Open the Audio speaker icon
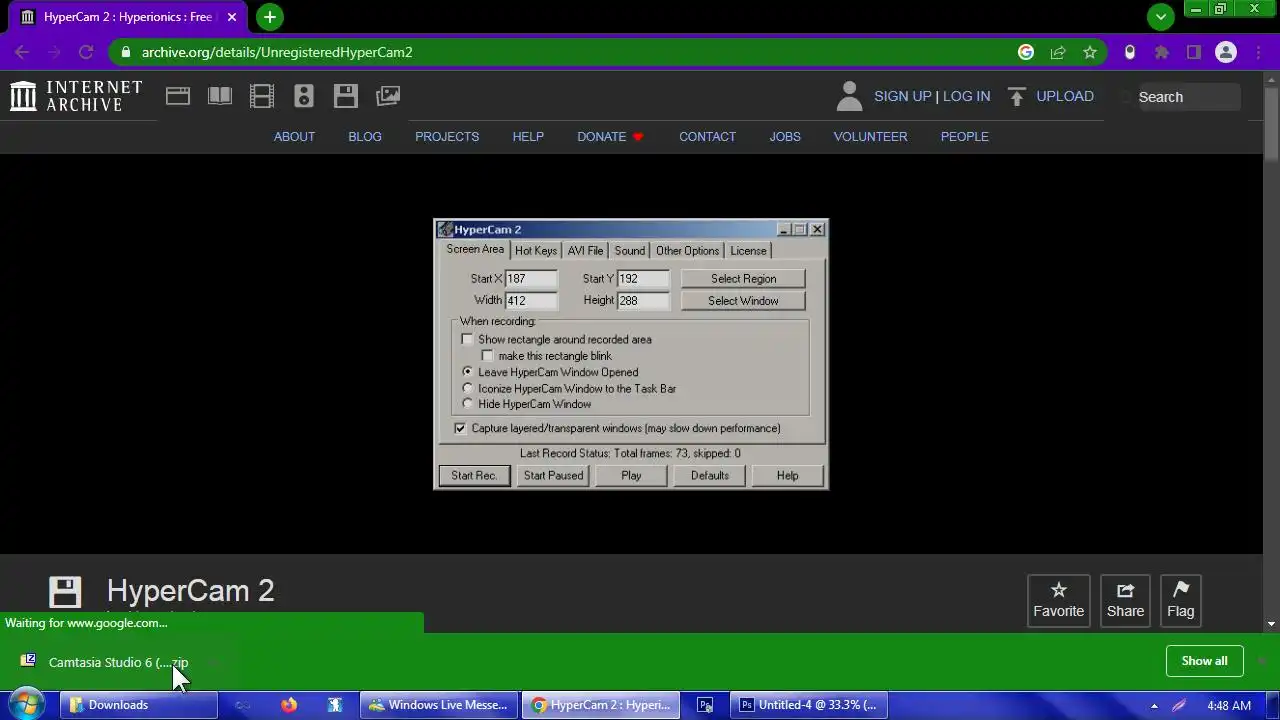This screenshot has width=1280, height=720. tap(304, 96)
